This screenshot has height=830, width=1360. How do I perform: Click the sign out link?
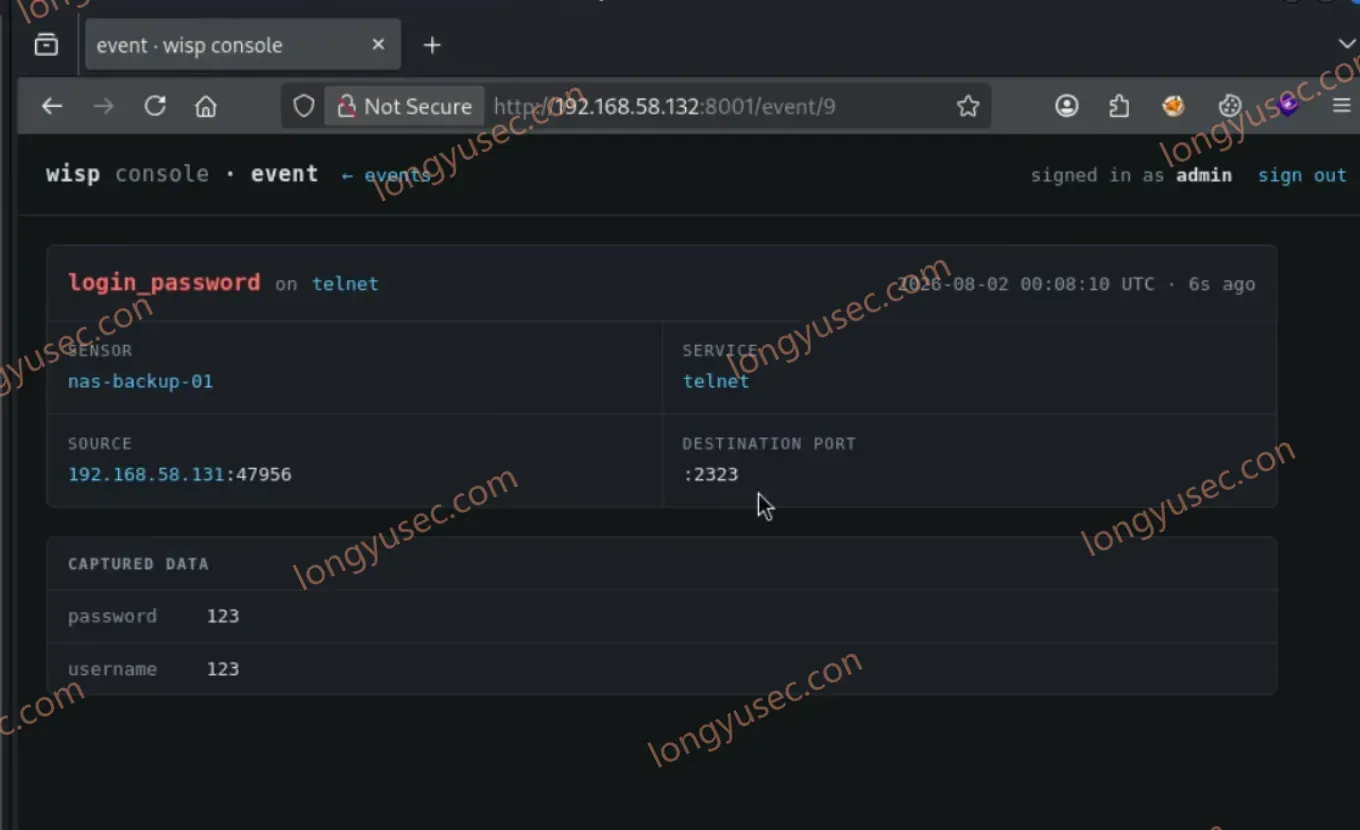click(x=1302, y=175)
